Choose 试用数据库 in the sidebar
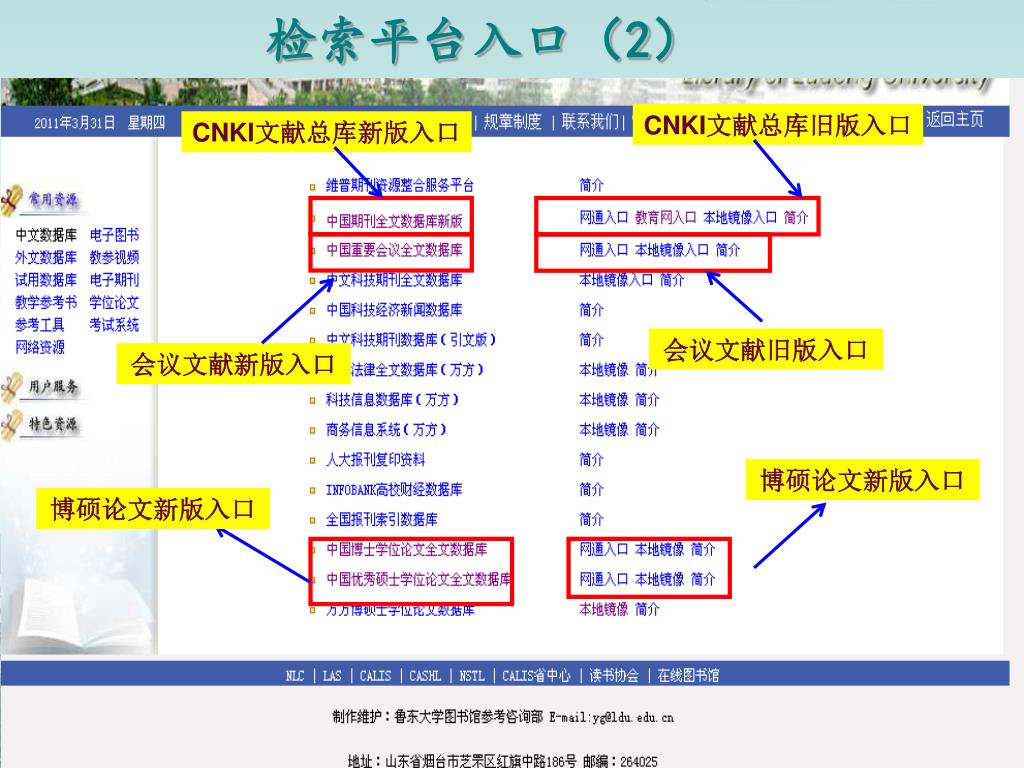The width and height of the screenshot is (1024, 768). coord(46,280)
